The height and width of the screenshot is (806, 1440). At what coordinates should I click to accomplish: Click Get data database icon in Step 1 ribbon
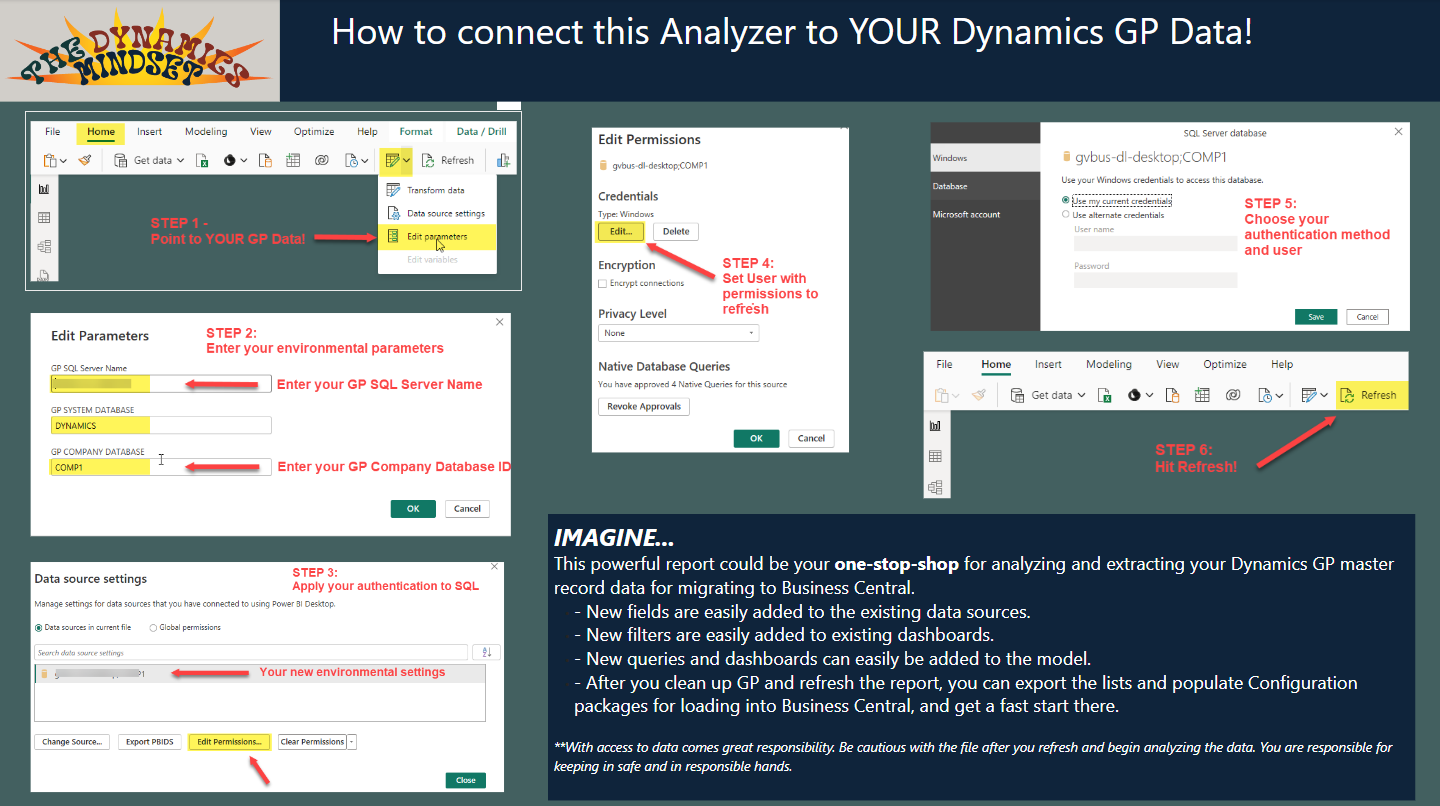pos(121,160)
